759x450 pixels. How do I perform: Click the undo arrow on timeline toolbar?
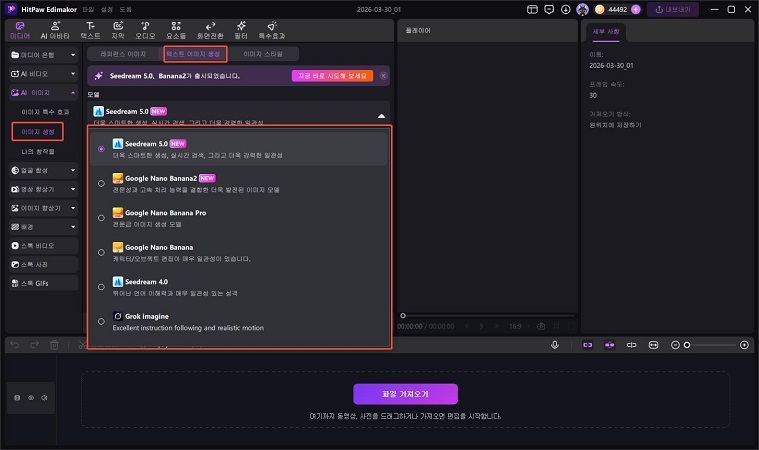(x=15, y=345)
